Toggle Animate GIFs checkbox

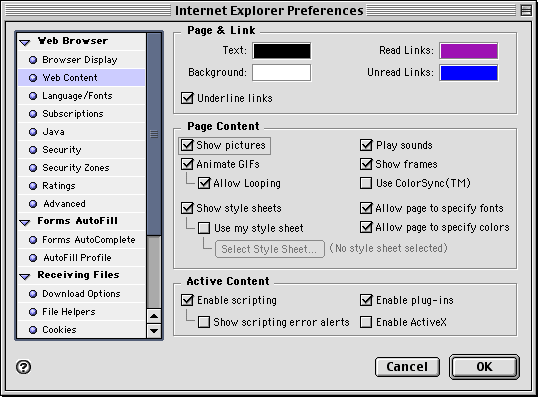[x=187, y=164]
